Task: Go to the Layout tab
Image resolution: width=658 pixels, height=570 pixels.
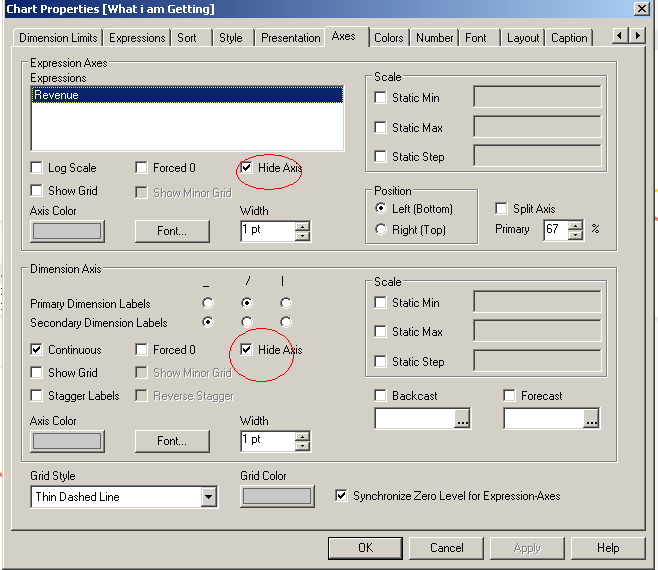Action: pos(523,38)
